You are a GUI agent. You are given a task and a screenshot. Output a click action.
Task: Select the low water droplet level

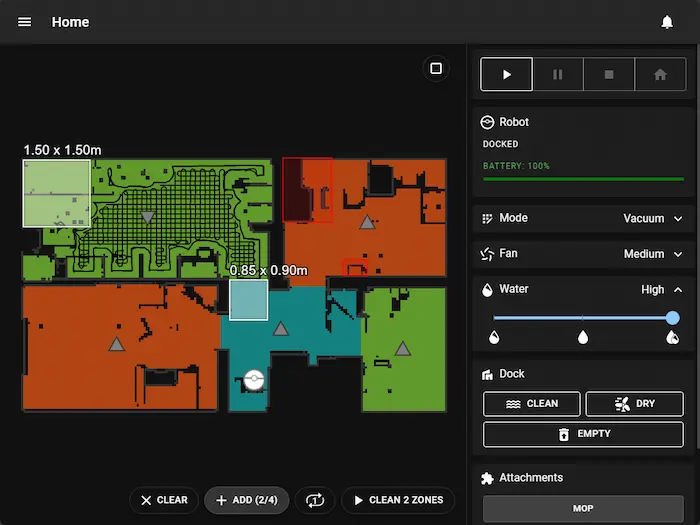pos(494,338)
